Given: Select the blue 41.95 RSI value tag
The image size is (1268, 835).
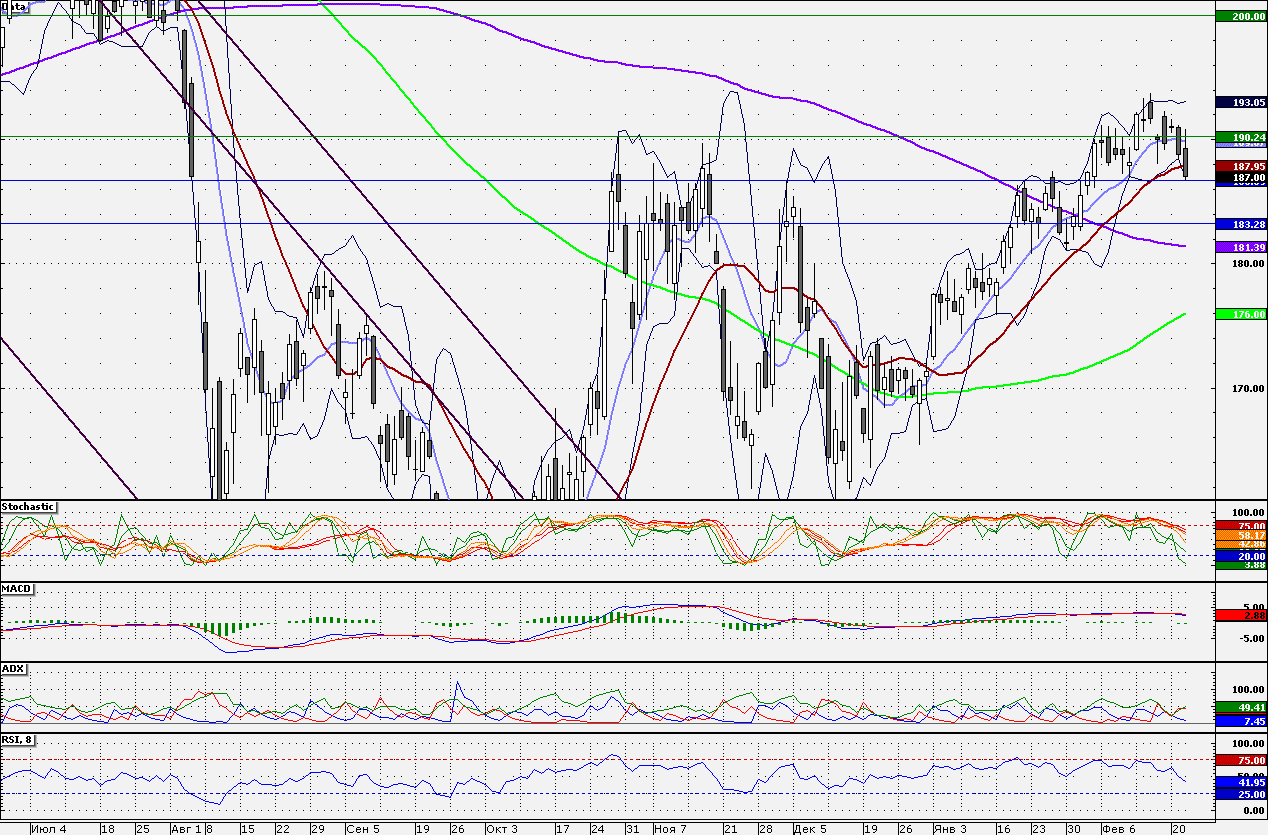Looking at the screenshot, I should point(1240,782).
